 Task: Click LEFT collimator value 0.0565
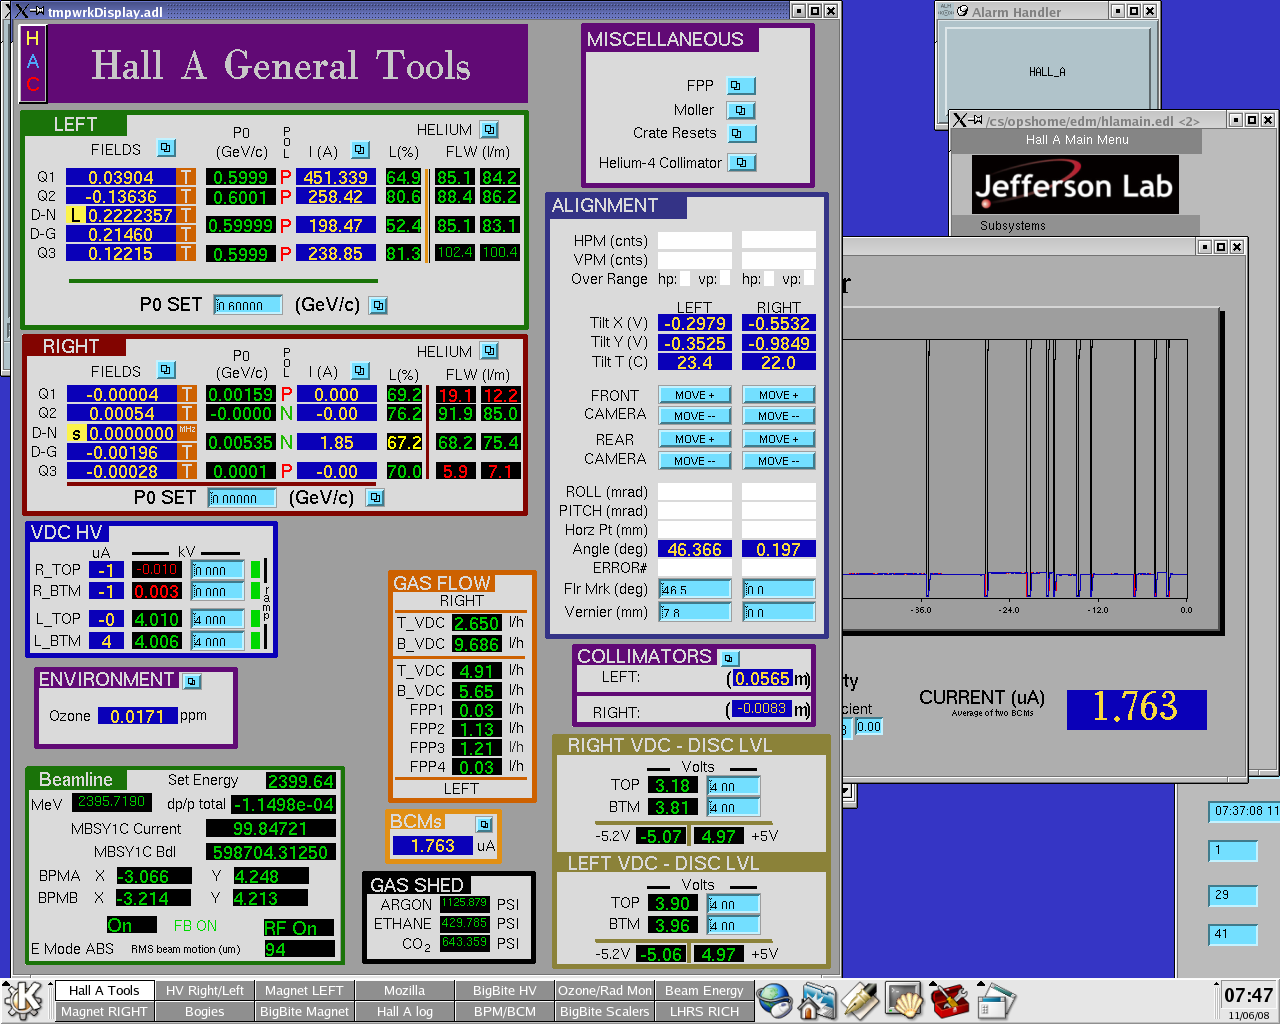762,678
